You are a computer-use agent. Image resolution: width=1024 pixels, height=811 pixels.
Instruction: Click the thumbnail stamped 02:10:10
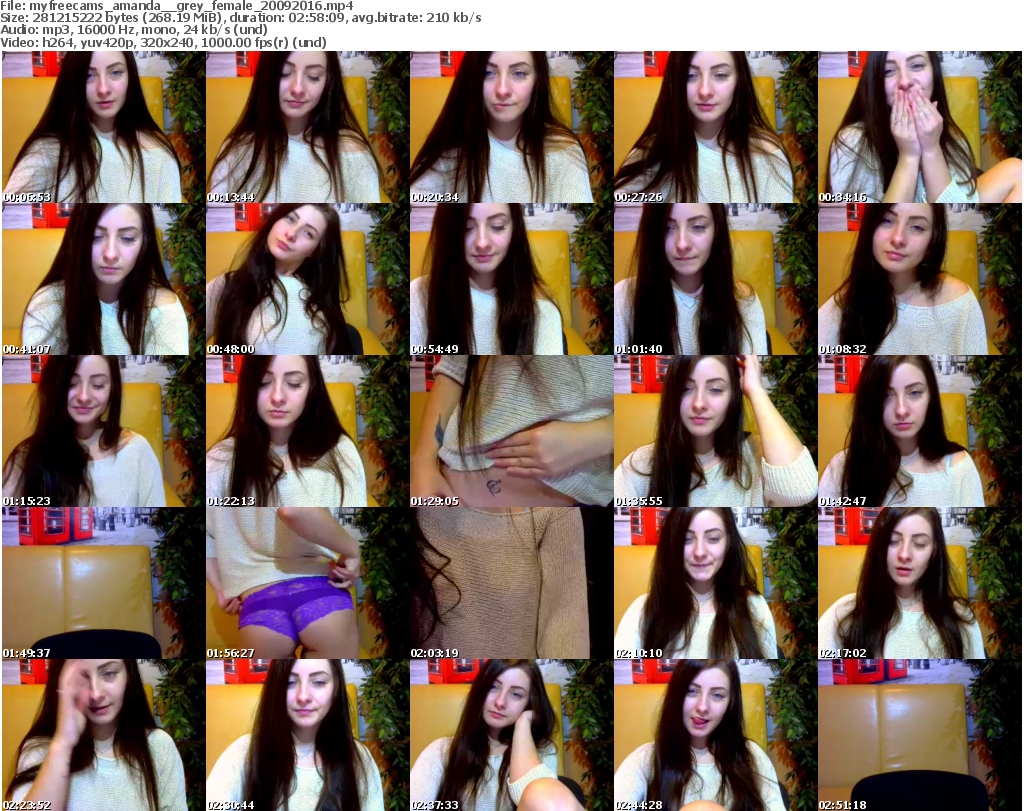pos(716,583)
